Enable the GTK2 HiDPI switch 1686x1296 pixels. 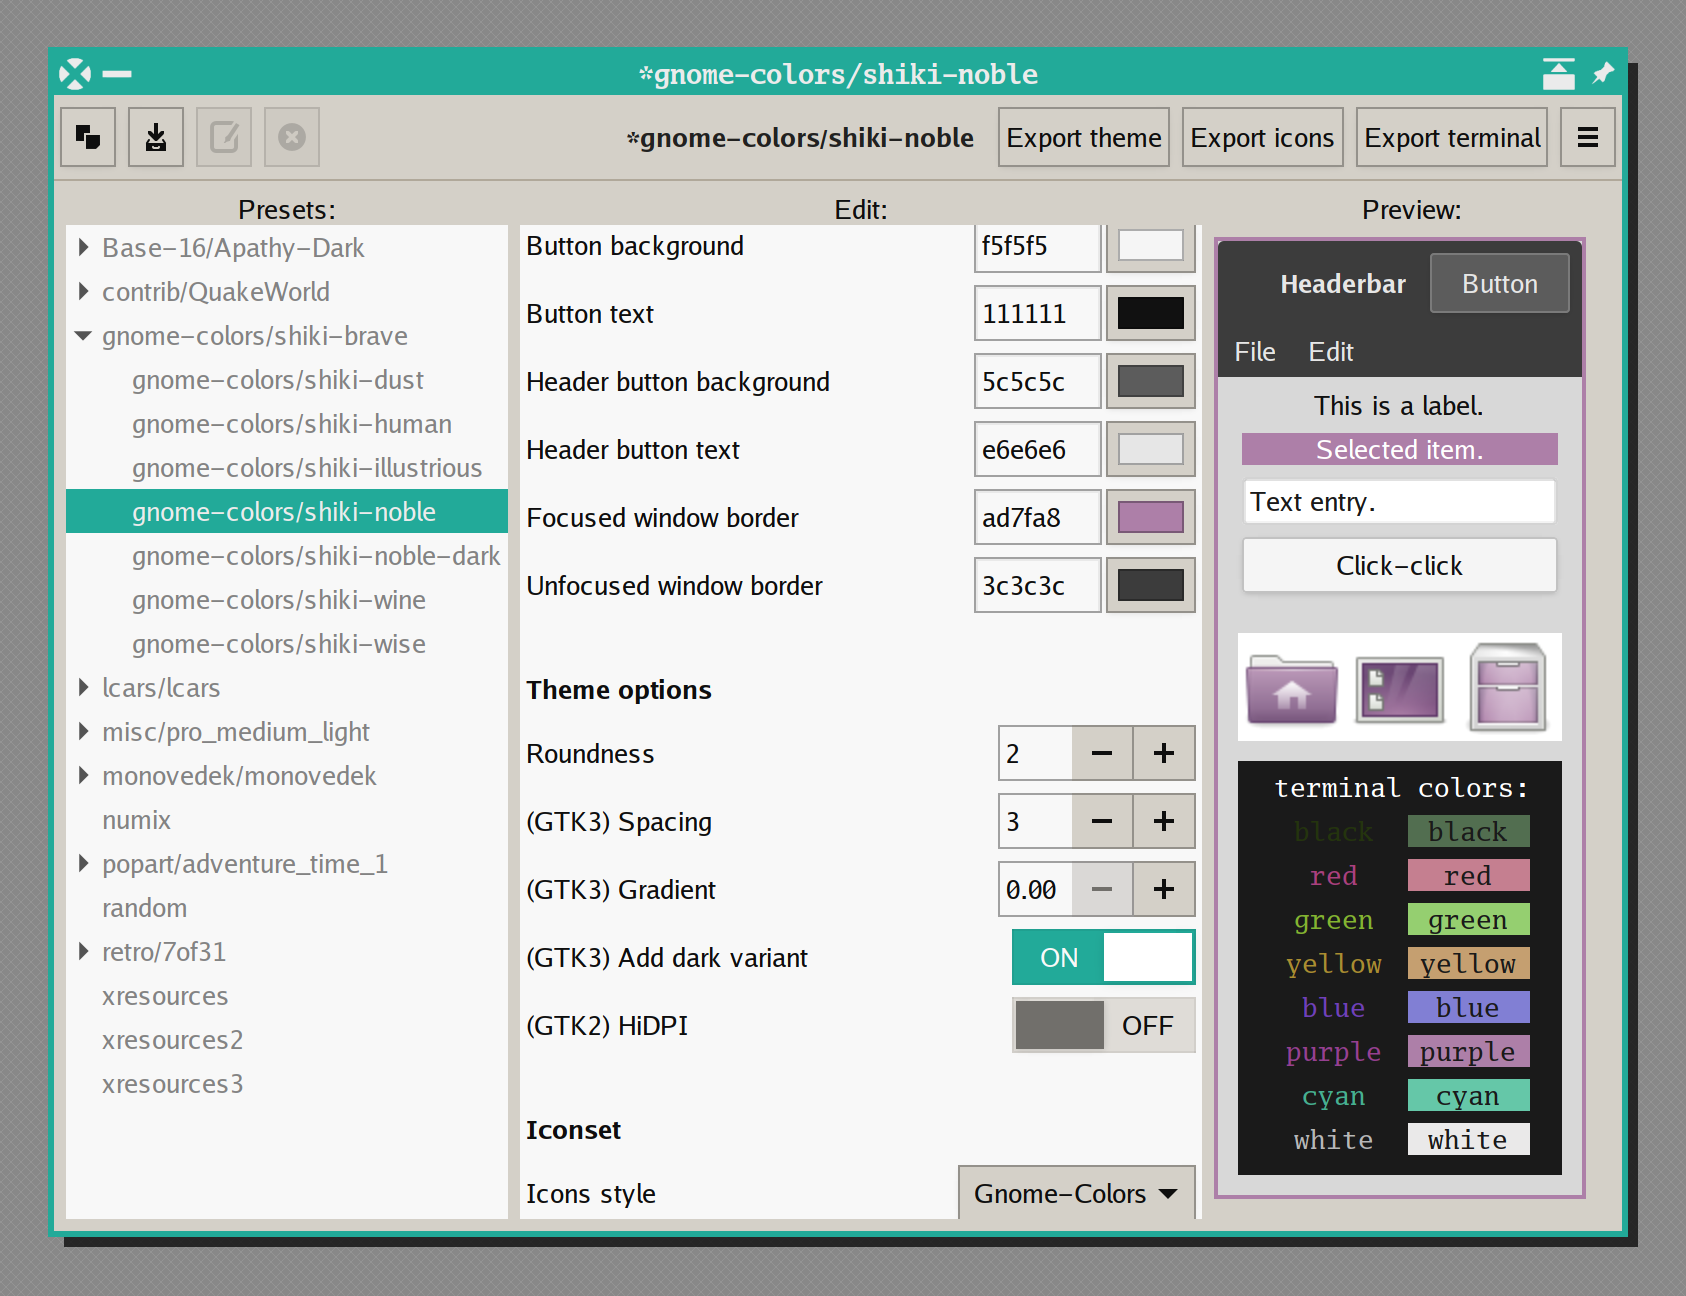pyautogui.click(x=1103, y=1025)
